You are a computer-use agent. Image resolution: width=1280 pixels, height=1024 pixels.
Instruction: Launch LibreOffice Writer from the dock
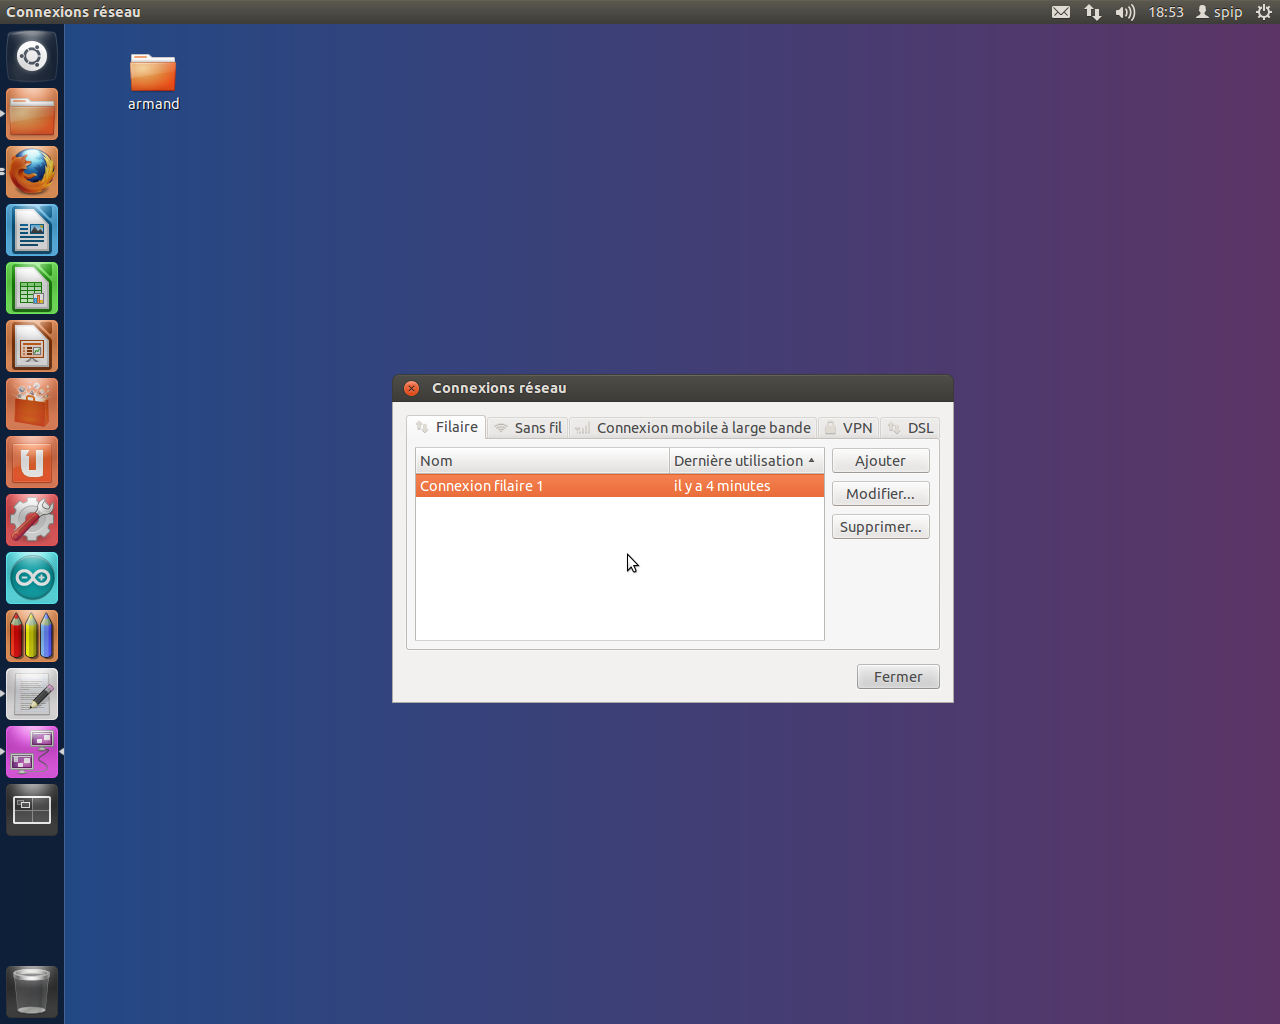click(x=32, y=231)
